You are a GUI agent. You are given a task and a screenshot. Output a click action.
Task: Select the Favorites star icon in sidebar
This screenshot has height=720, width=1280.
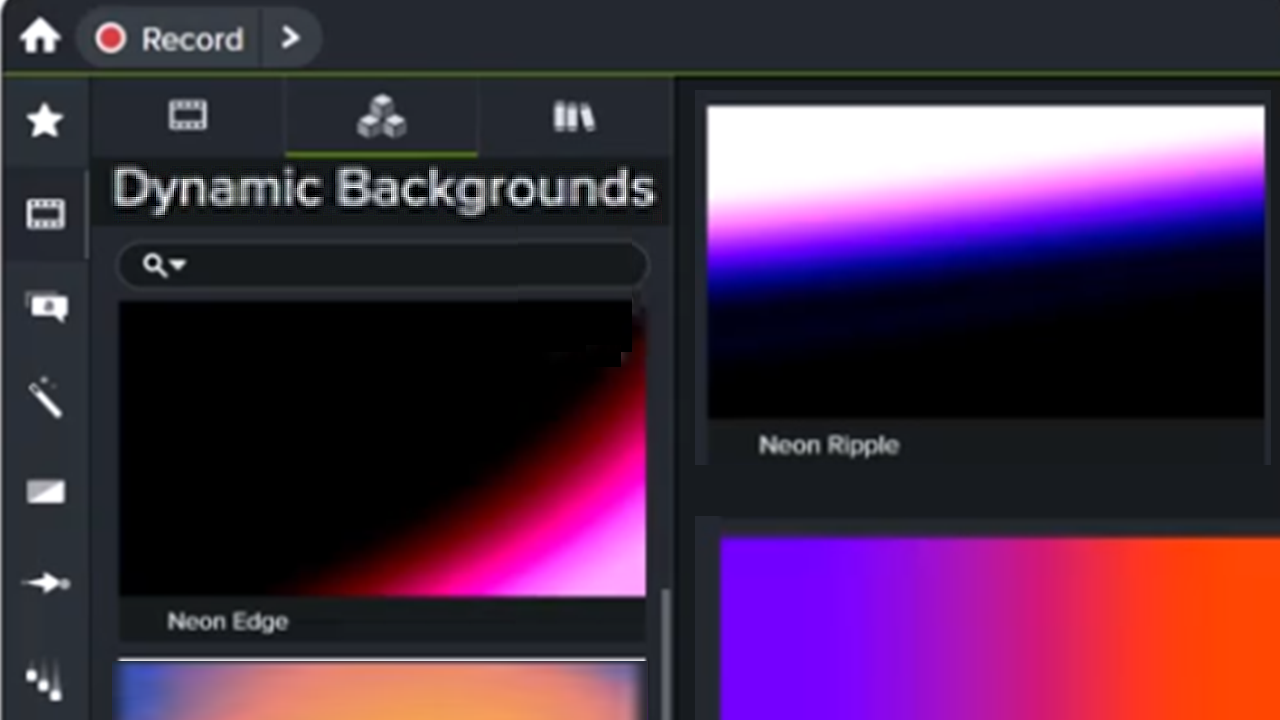pos(45,121)
